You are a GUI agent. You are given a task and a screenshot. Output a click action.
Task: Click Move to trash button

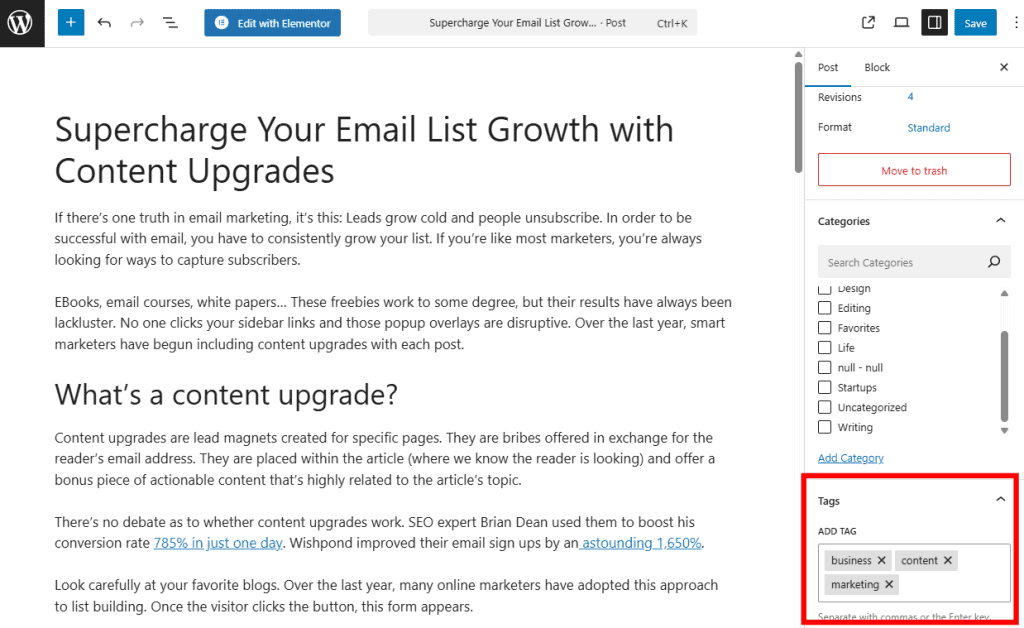point(914,170)
